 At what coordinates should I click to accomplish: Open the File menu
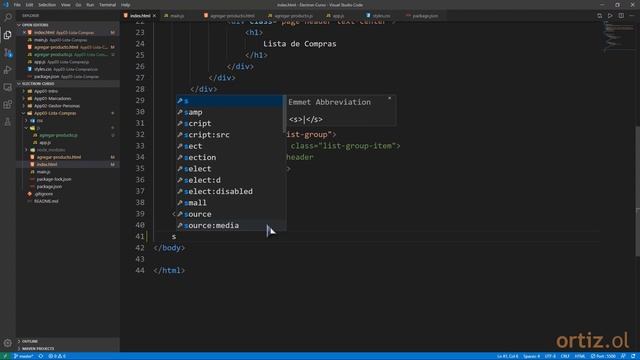pyautogui.click(x=17, y=5)
